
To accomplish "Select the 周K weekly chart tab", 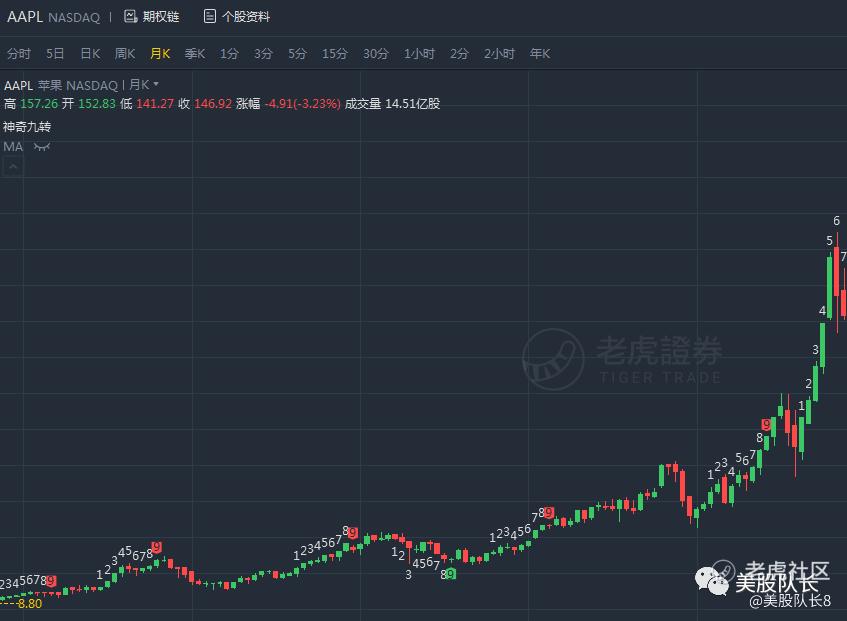I will (125, 53).
